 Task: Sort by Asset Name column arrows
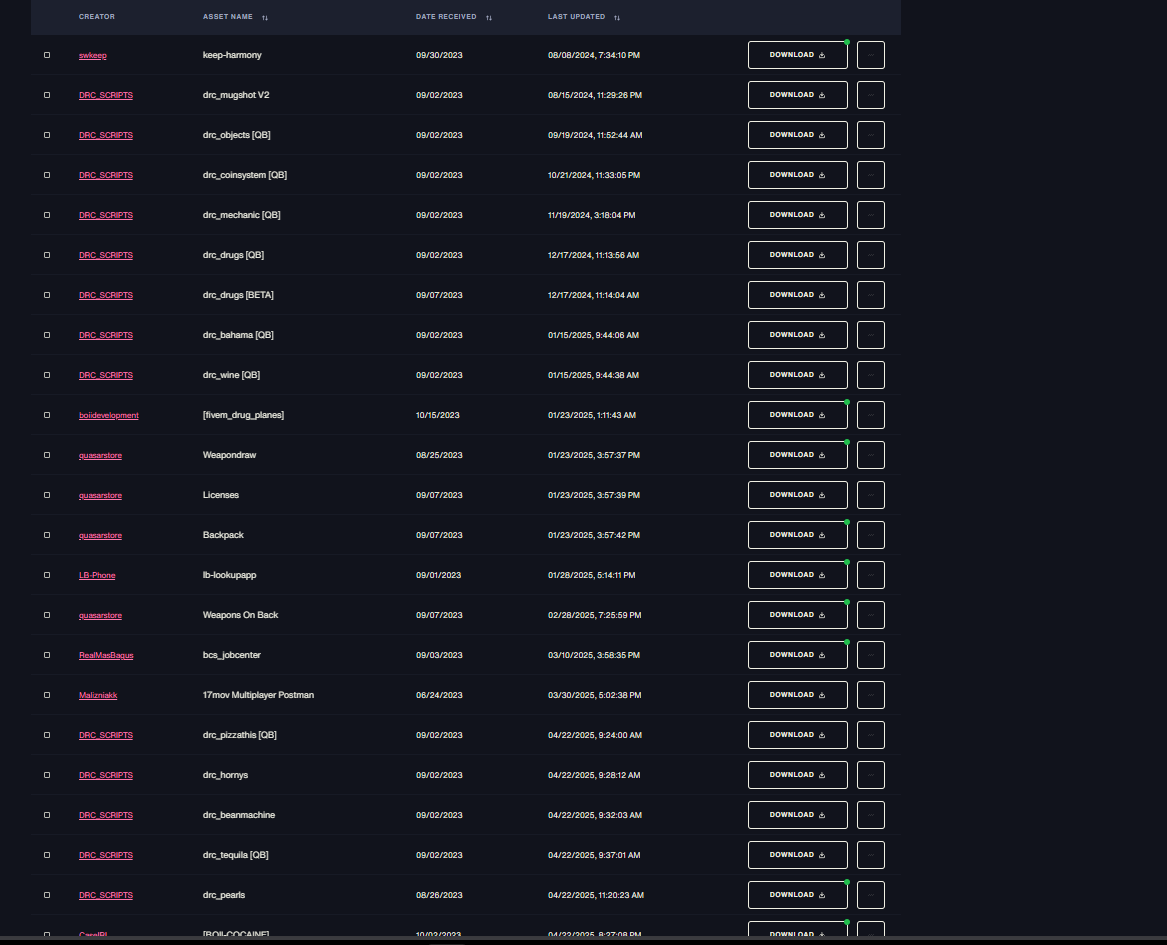[x=265, y=18]
